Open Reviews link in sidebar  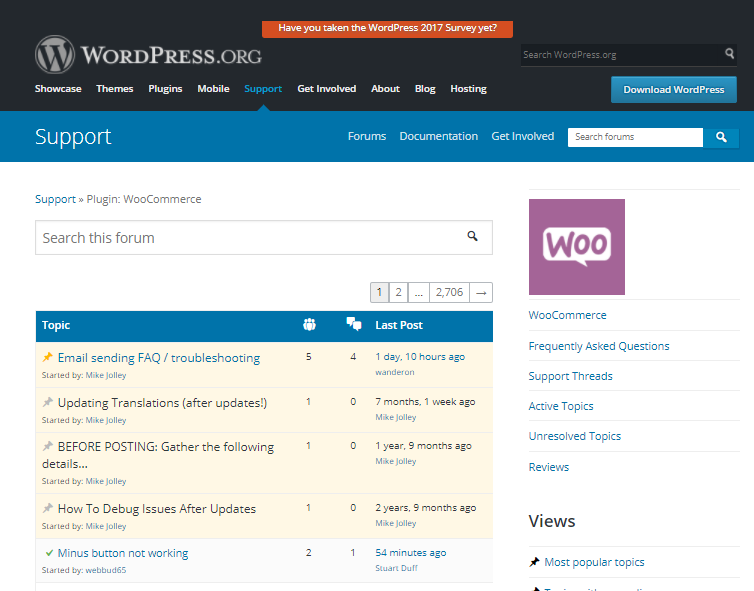549,467
